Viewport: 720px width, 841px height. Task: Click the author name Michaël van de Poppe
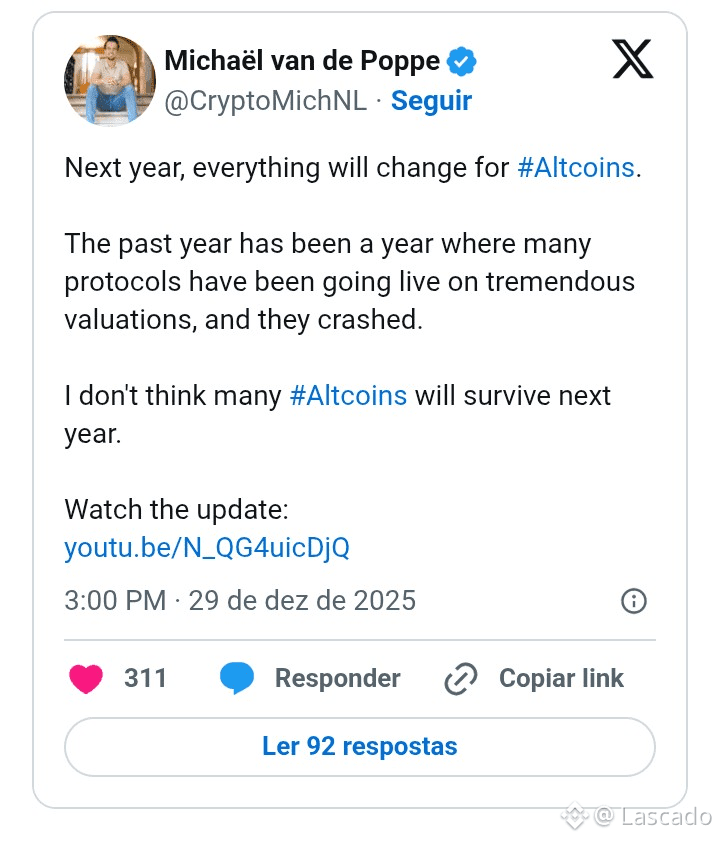pyautogui.click(x=302, y=61)
